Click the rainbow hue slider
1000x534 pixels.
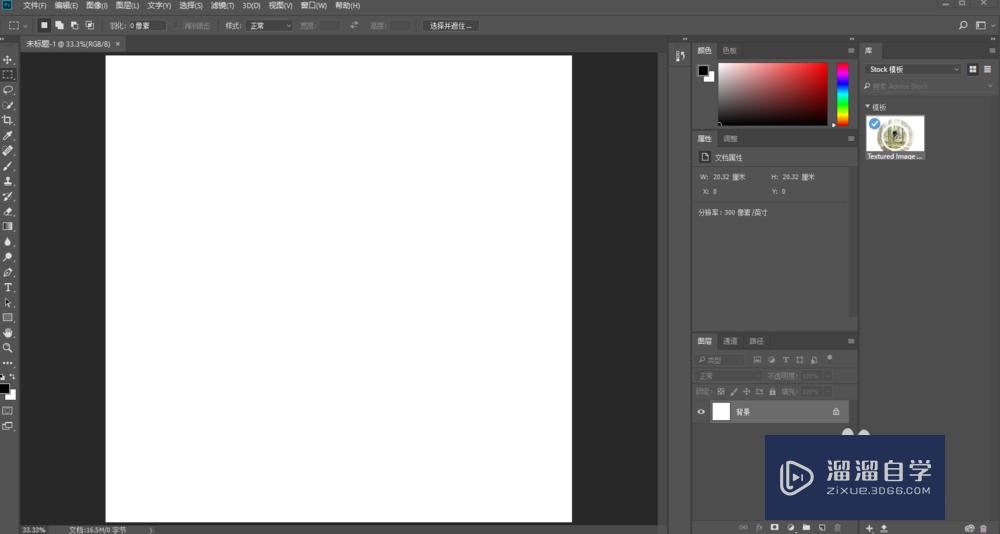coord(842,94)
